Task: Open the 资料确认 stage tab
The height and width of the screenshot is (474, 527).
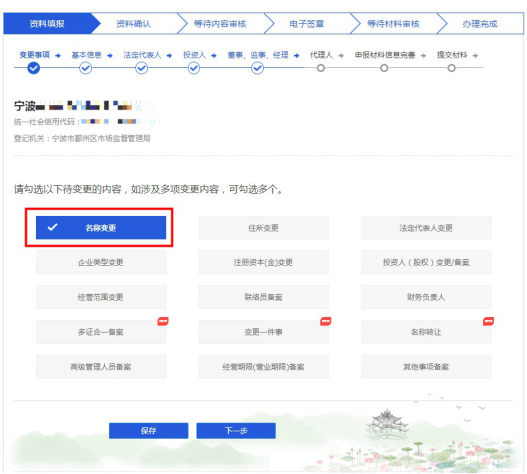Action: coord(134,24)
